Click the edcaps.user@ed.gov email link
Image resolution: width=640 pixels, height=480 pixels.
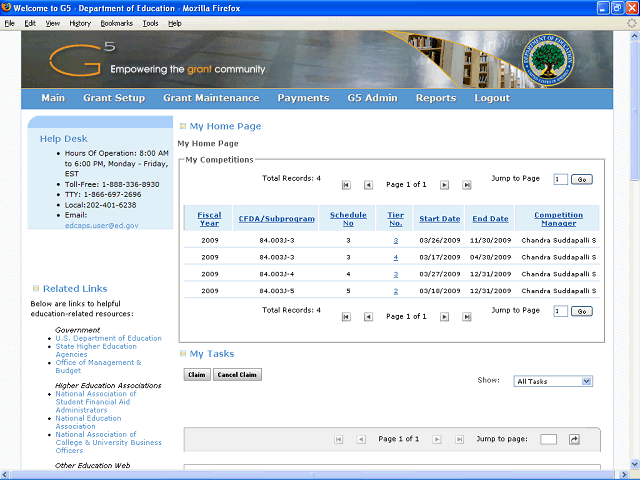click(101, 226)
